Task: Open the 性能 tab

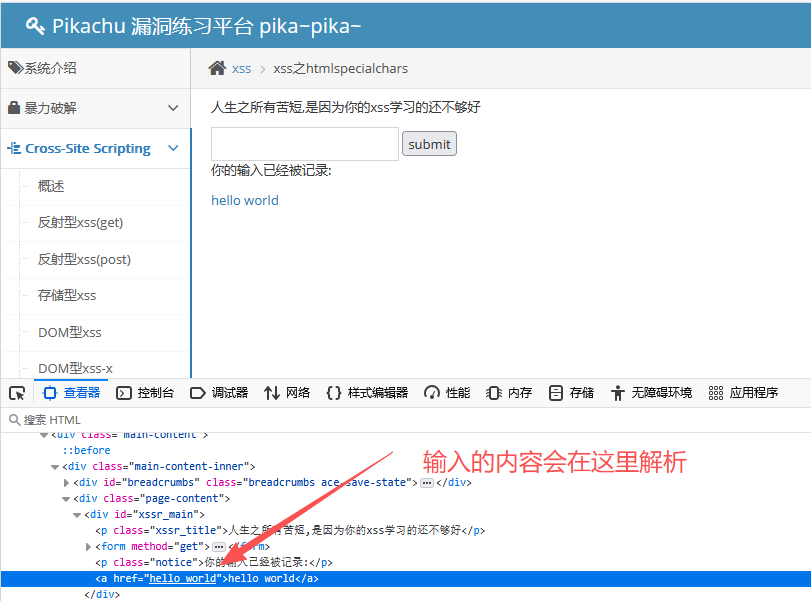Action: (447, 393)
